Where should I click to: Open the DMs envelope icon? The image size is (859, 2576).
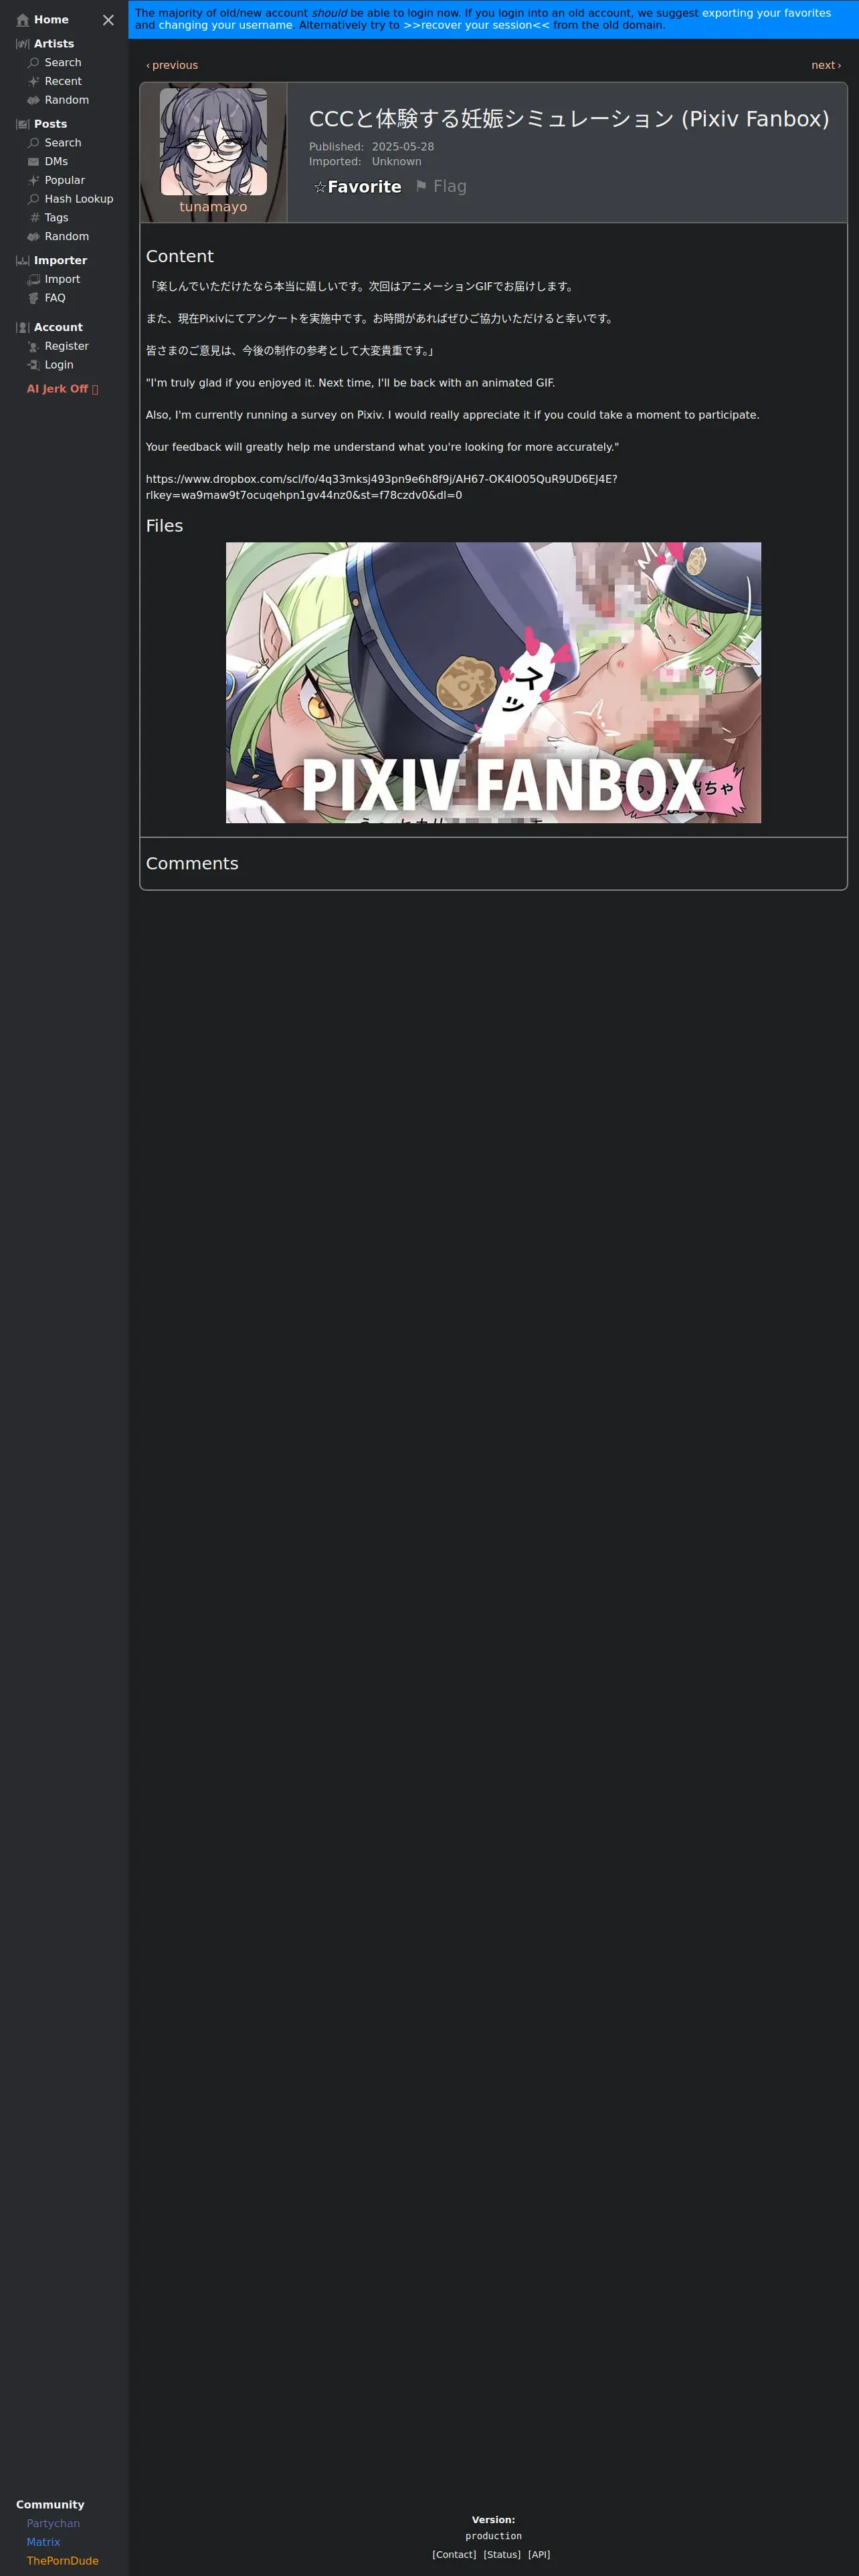[33, 162]
